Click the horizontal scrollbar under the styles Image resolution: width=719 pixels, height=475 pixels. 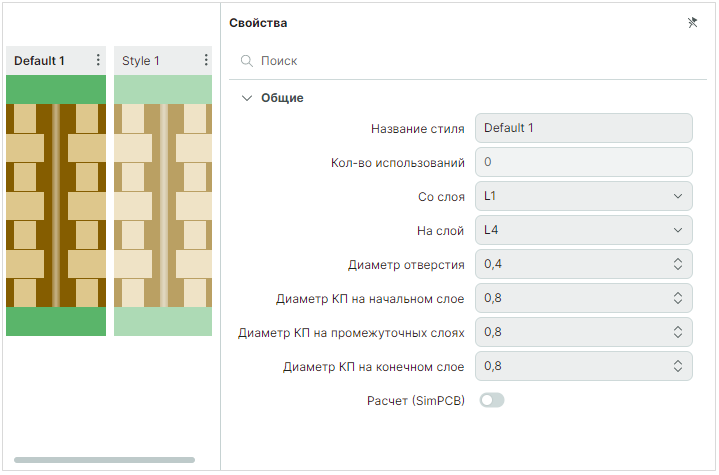[x=104, y=460]
